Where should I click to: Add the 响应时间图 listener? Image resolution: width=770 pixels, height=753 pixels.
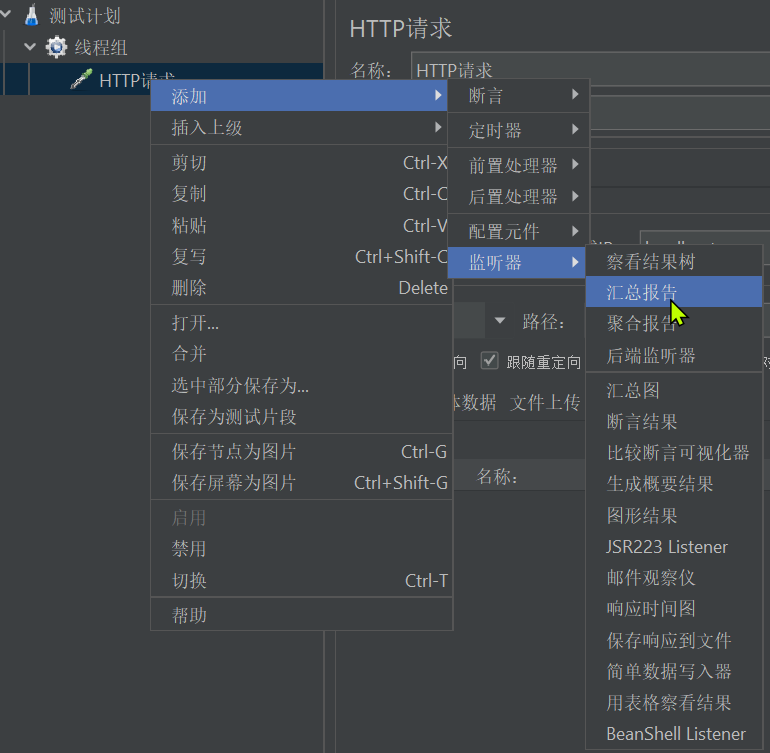(674, 609)
